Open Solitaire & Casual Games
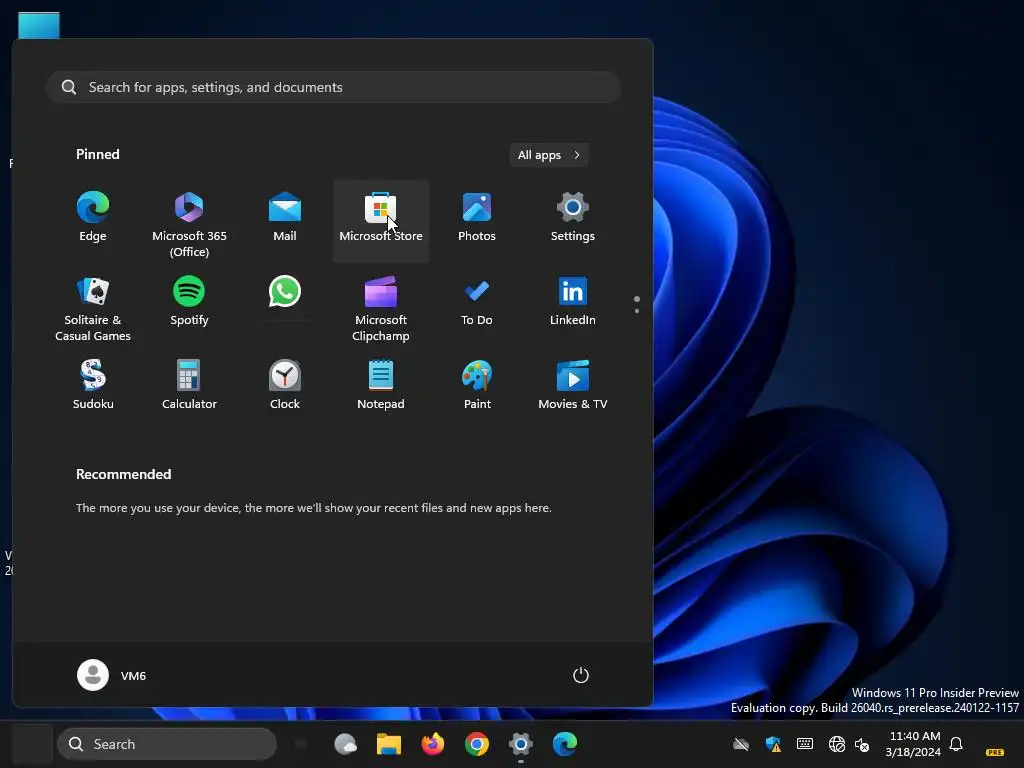1024x768 pixels. tap(93, 308)
